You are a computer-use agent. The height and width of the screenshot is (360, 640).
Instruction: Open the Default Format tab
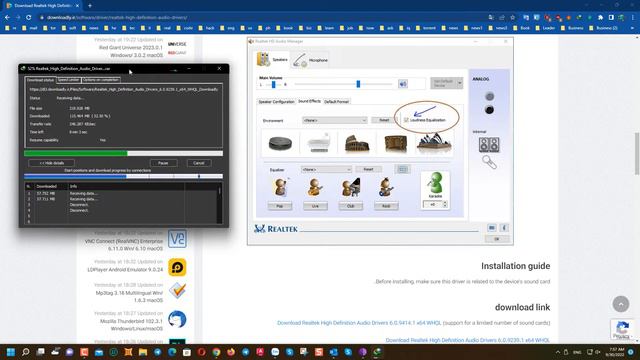(x=336, y=102)
